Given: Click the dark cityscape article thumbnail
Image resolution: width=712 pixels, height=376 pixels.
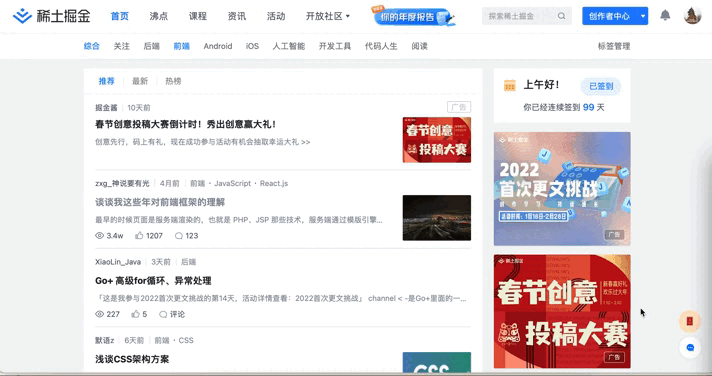Looking at the screenshot, I should click(437, 218).
